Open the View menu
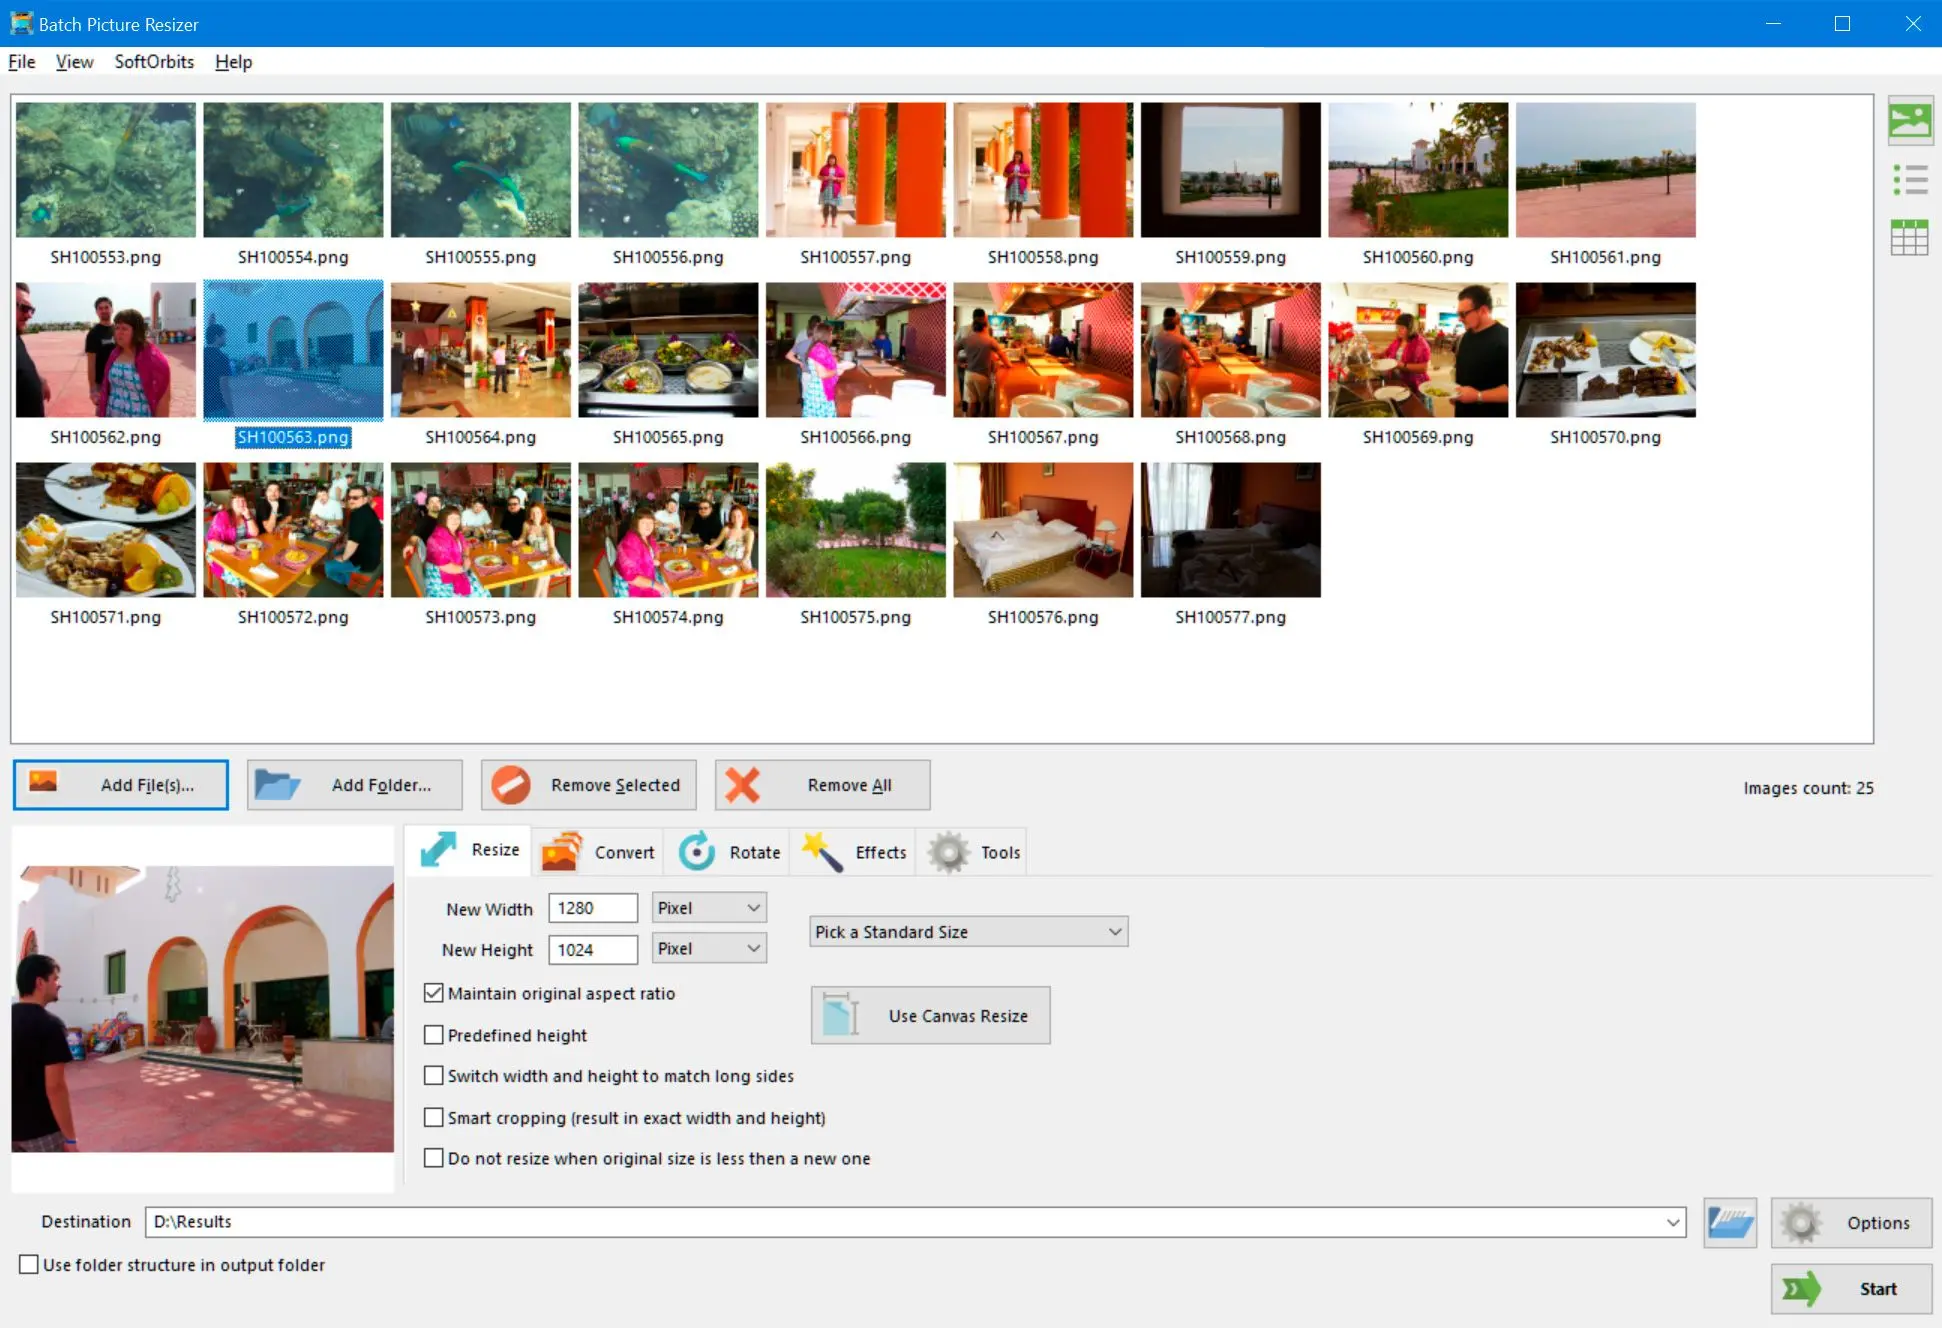The height and width of the screenshot is (1328, 1942). [72, 62]
